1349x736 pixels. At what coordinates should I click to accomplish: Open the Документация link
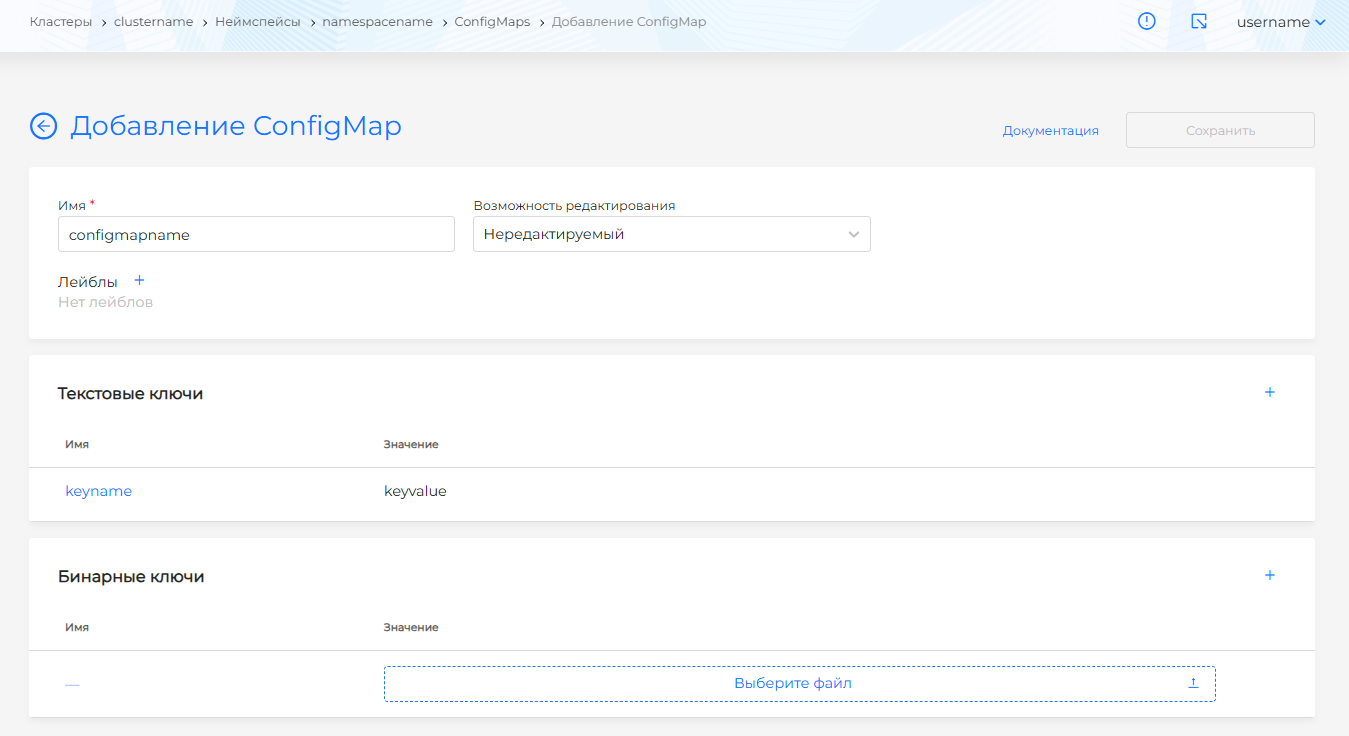[x=1050, y=131]
